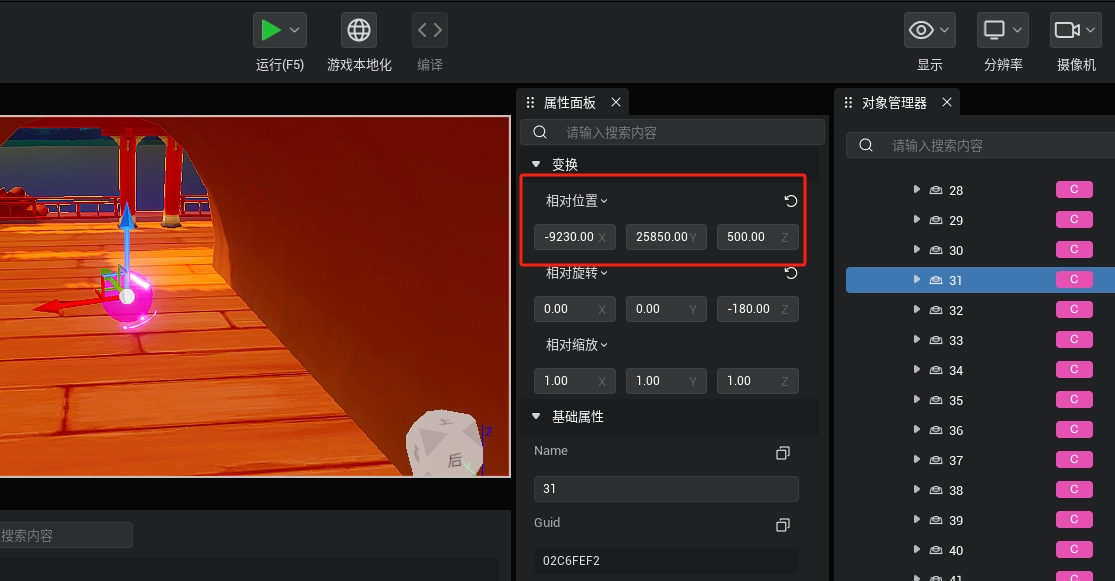1115x581 pixels.
Task: Select object 35 in the object list
Action: (x=956, y=401)
